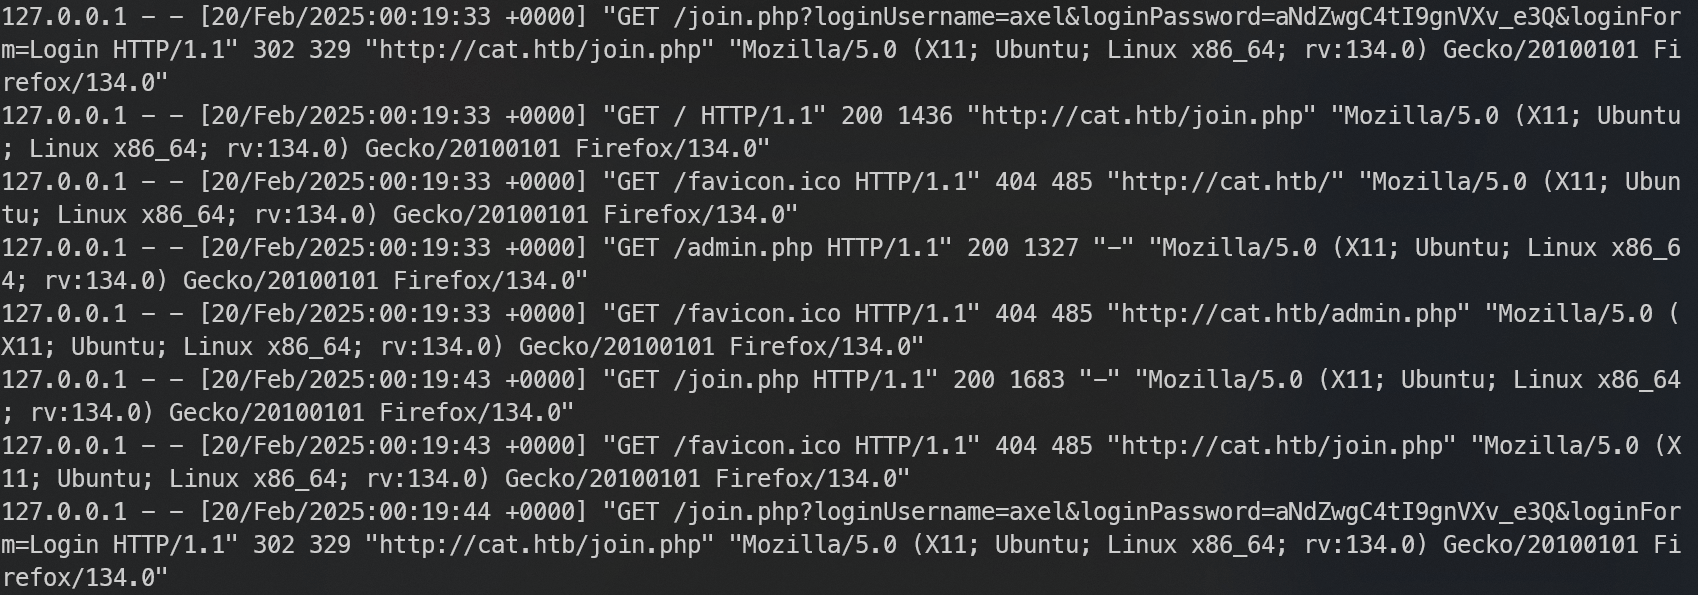Select the timestamp of the 1683-byte join.php request
This screenshot has height=595, width=1698.
(x=394, y=380)
